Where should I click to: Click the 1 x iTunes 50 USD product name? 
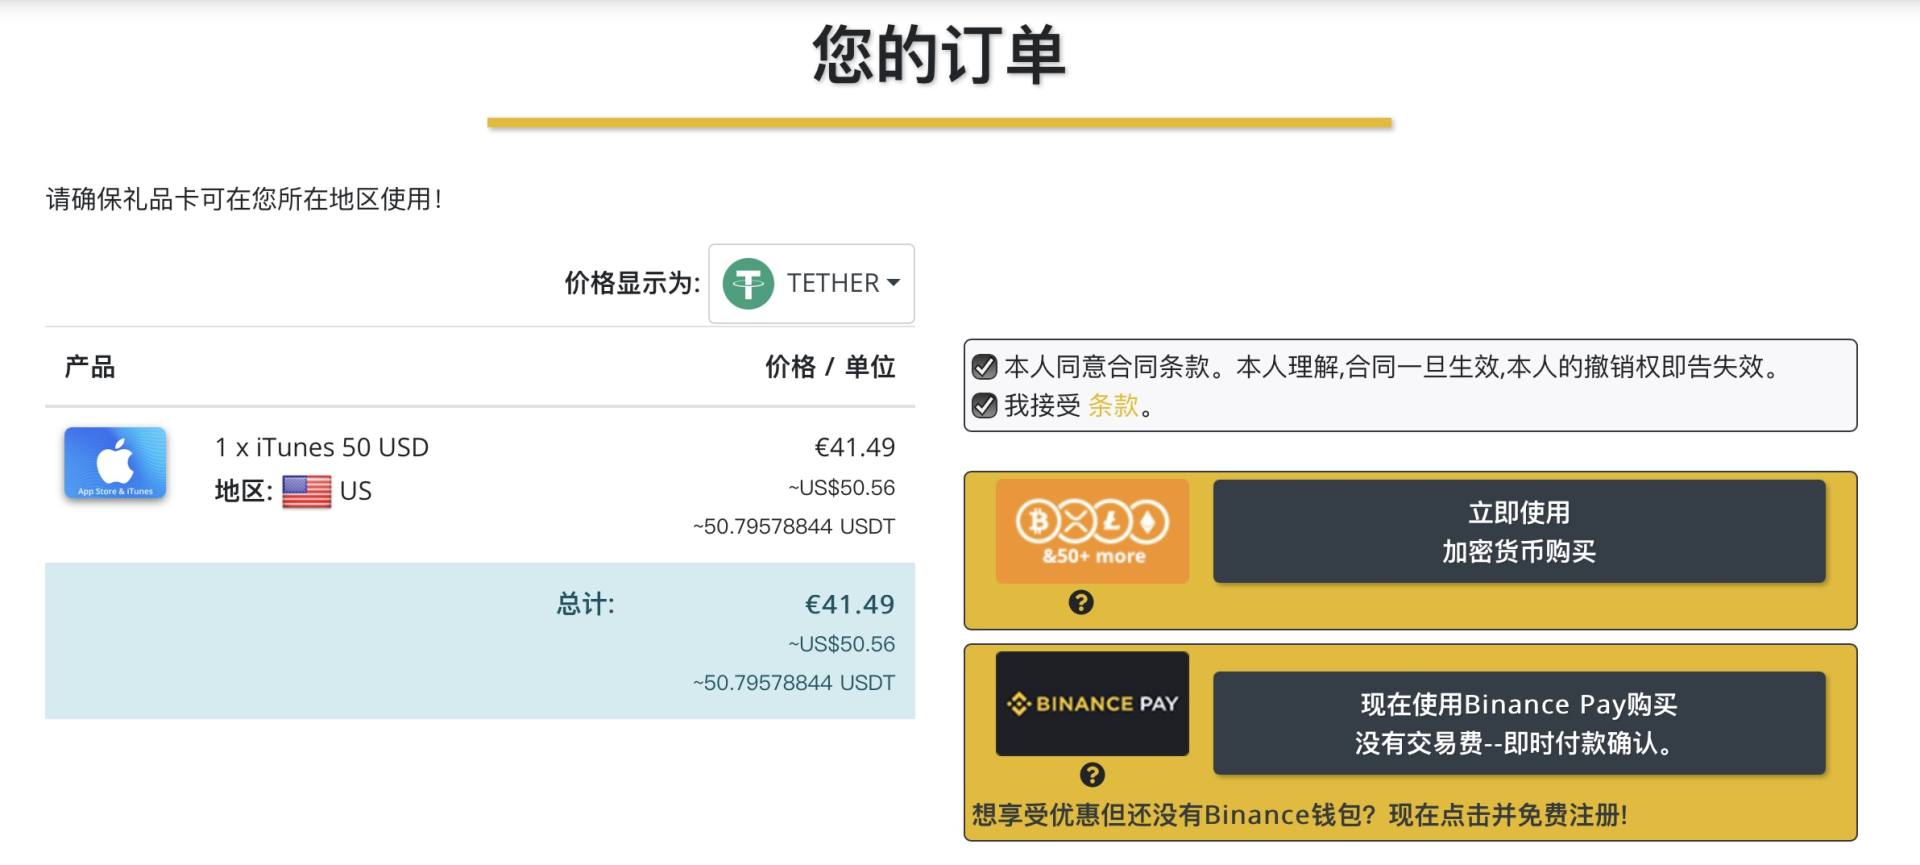click(322, 447)
